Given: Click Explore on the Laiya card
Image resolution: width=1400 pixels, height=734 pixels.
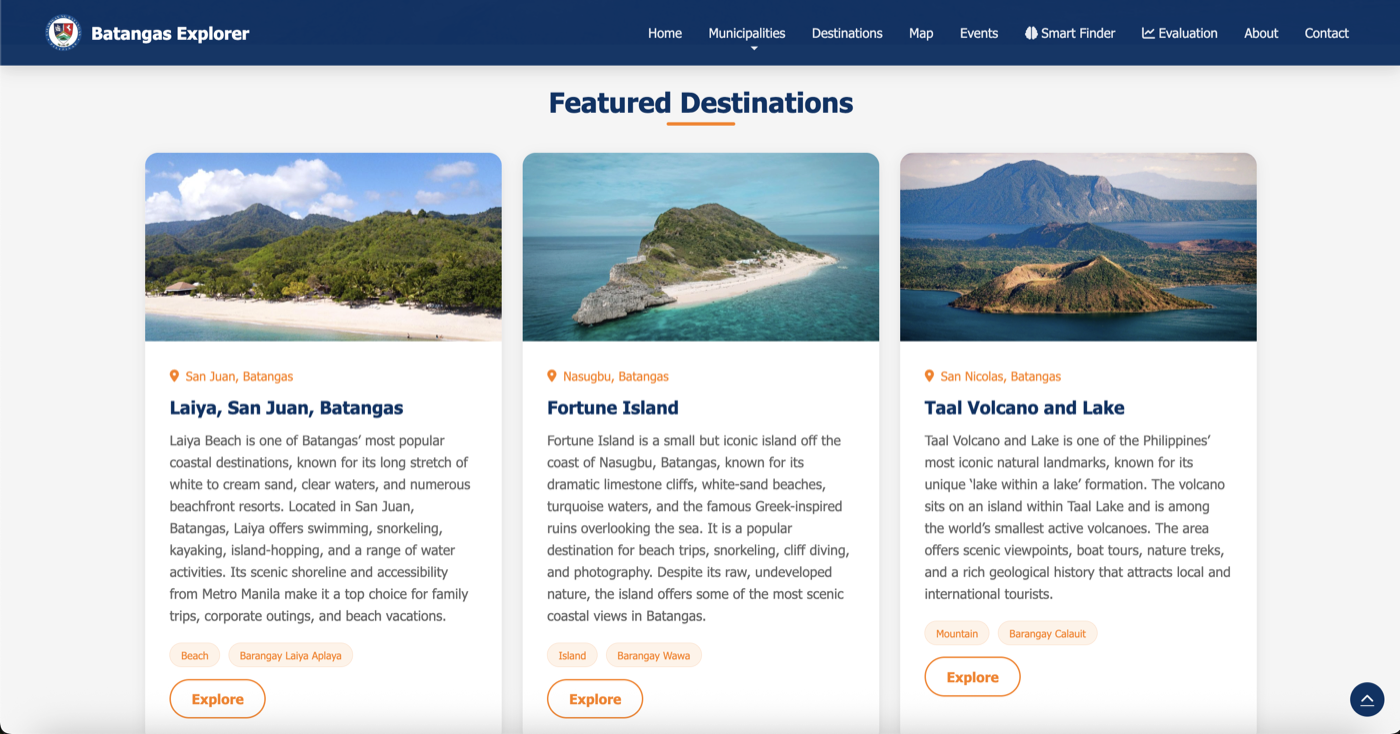Looking at the screenshot, I should (x=217, y=698).
